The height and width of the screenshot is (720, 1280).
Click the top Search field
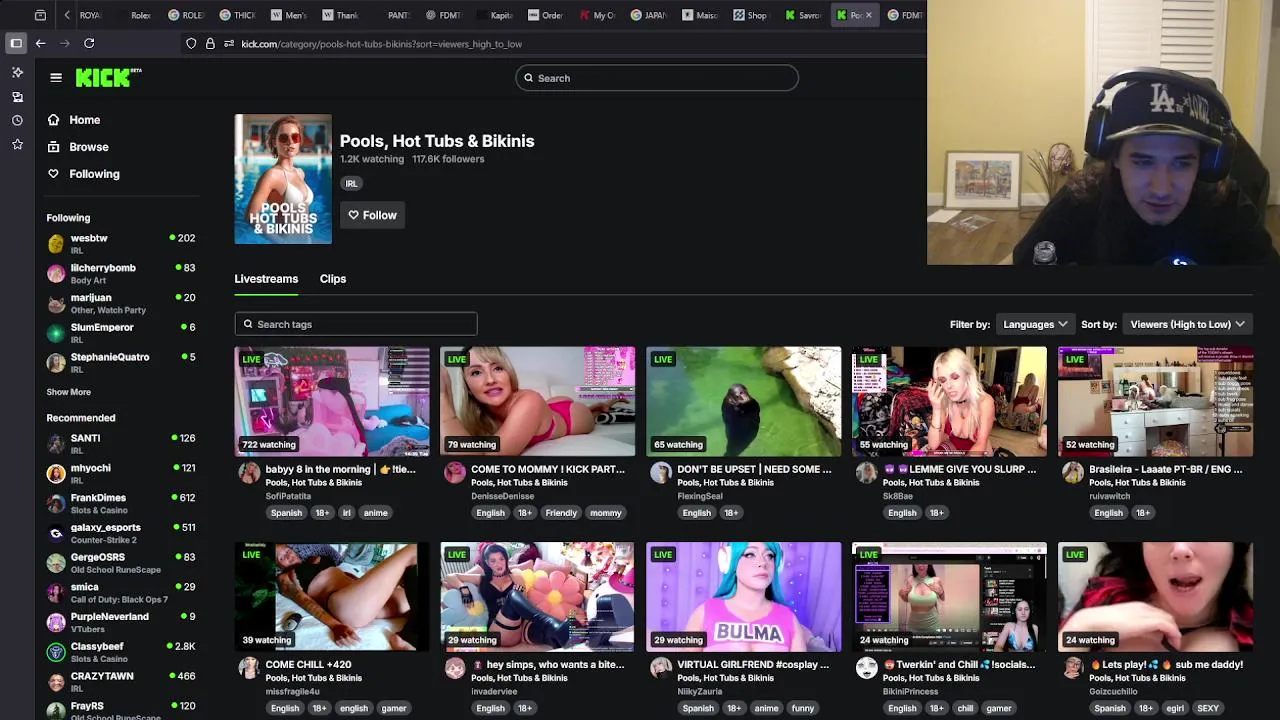[x=657, y=78]
